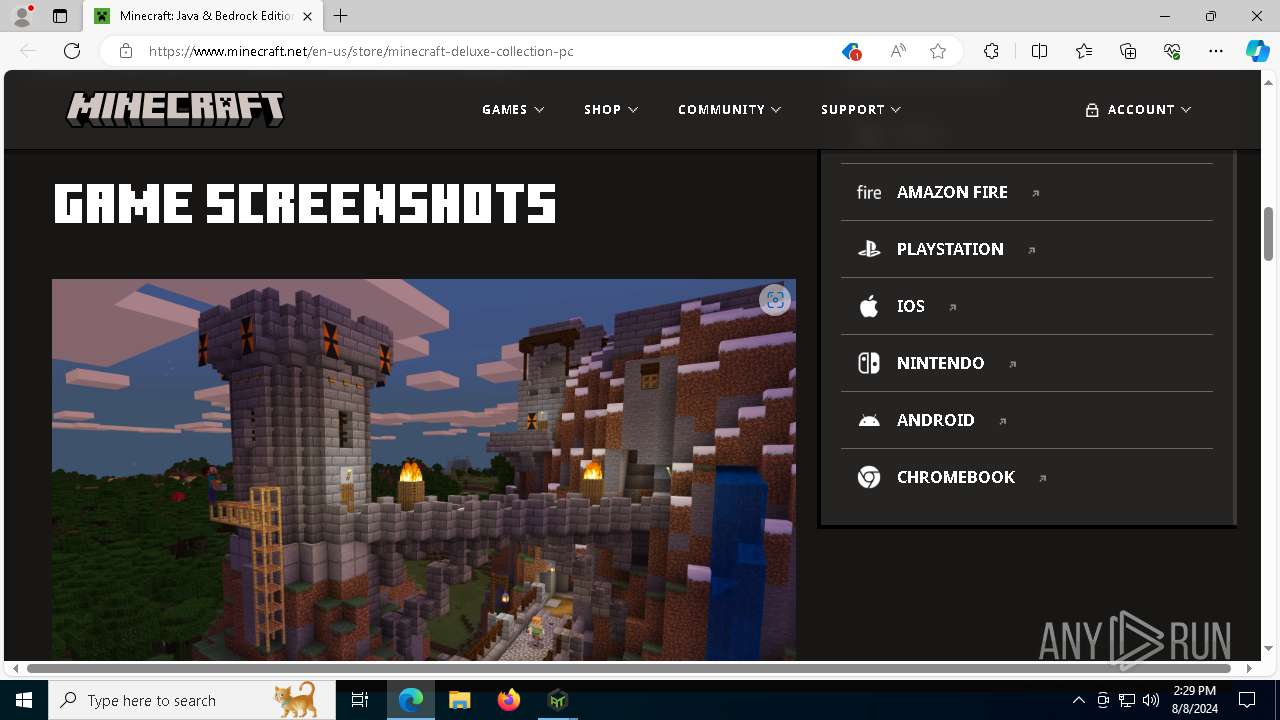
Task: Add this page to favorites star
Action: tap(938, 51)
